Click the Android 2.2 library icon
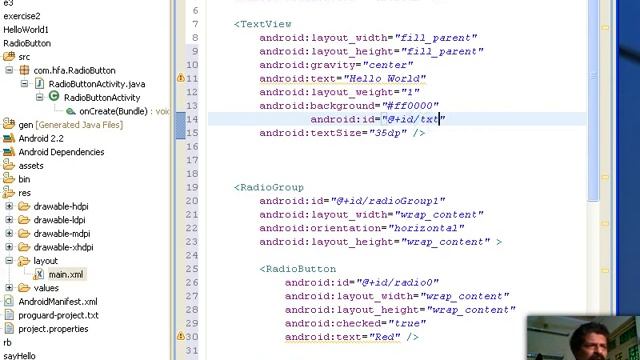Viewport: 640px width, 360px height. tap(9, 138)
